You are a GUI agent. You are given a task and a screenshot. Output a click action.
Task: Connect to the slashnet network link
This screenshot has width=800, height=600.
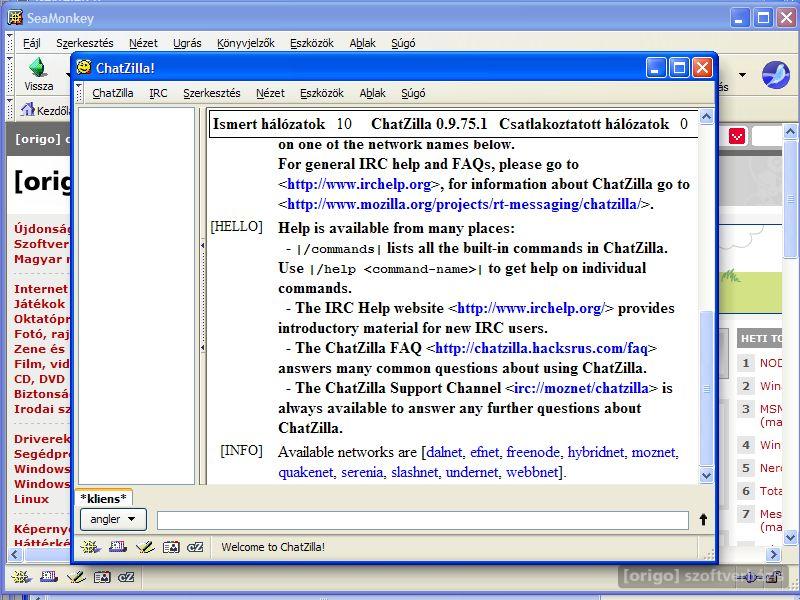click(x=414, y=472)
